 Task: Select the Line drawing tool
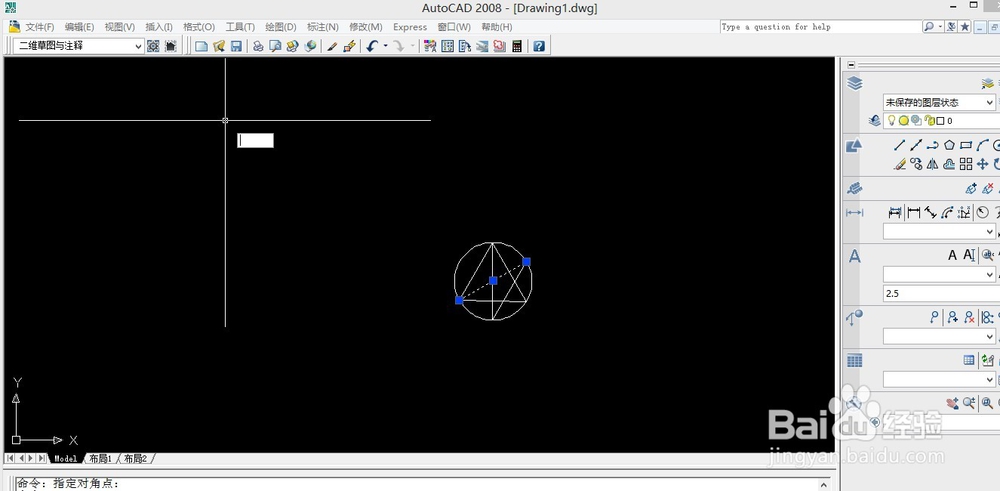899,145
